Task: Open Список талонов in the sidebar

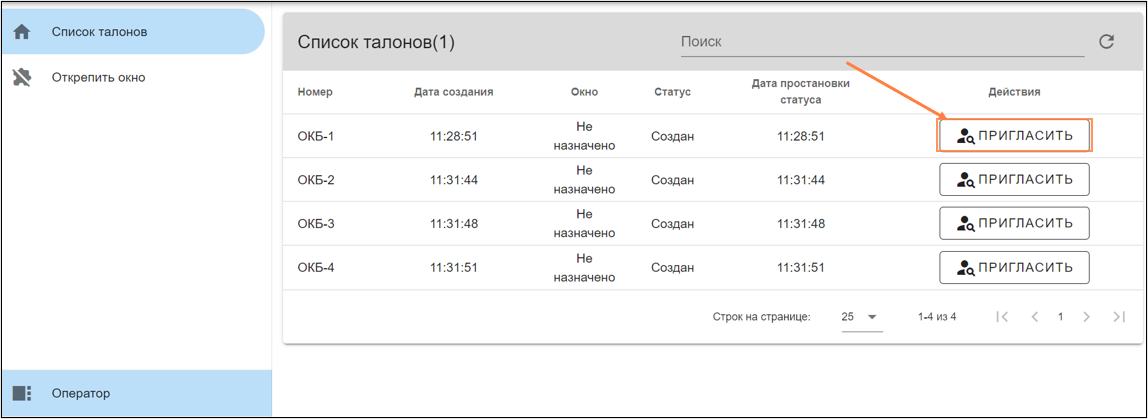Action: tap(100, 32)
